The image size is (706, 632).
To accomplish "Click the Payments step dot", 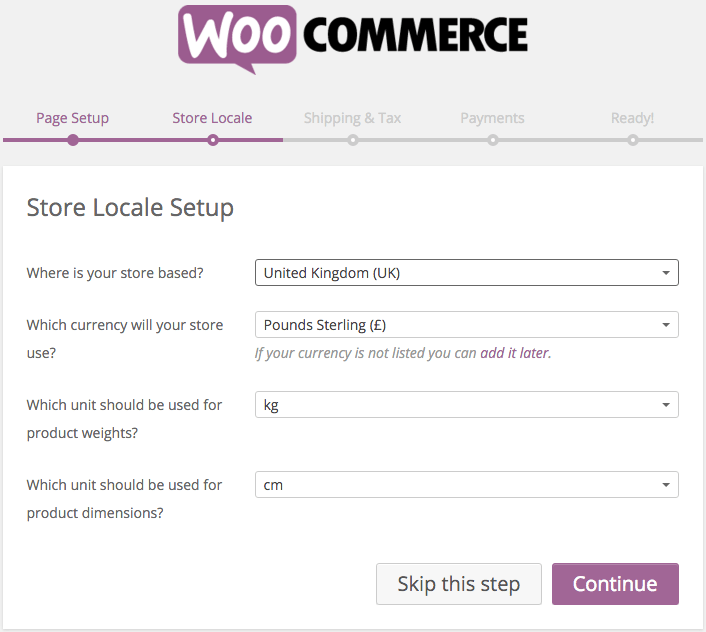I will (493, 140).
